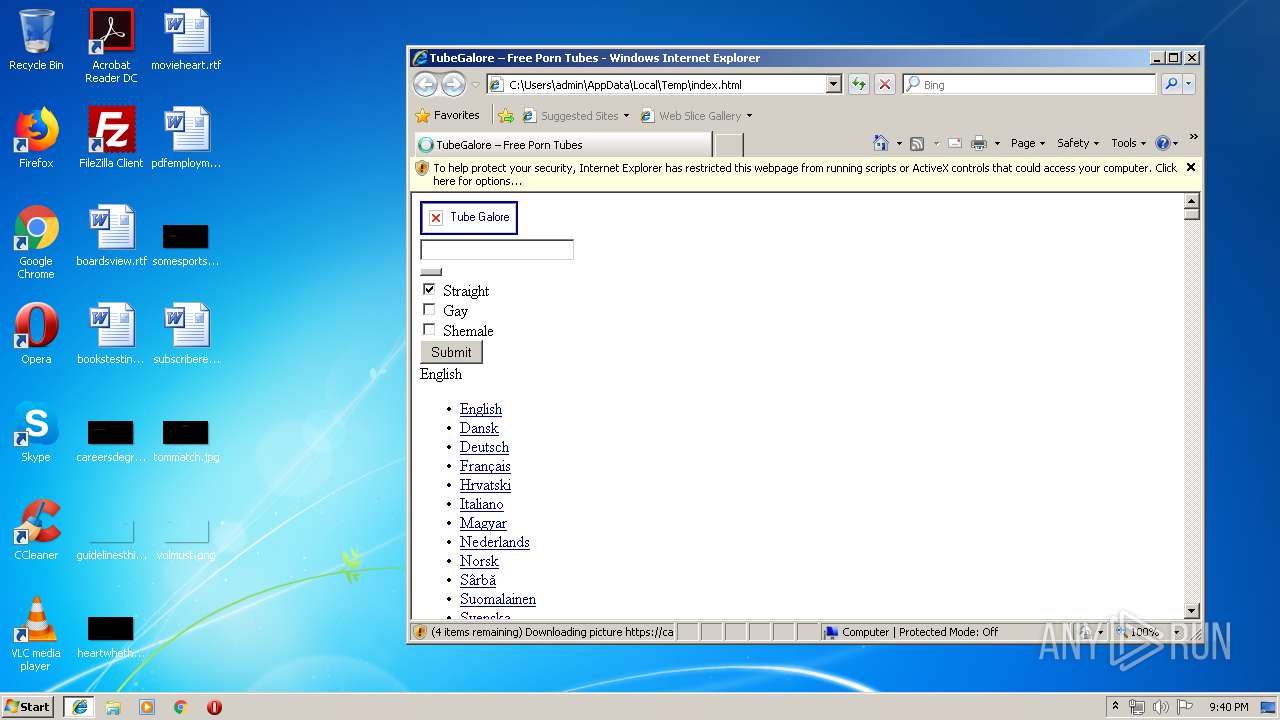Click the page scrollbar down arrow

[1191, 611]
